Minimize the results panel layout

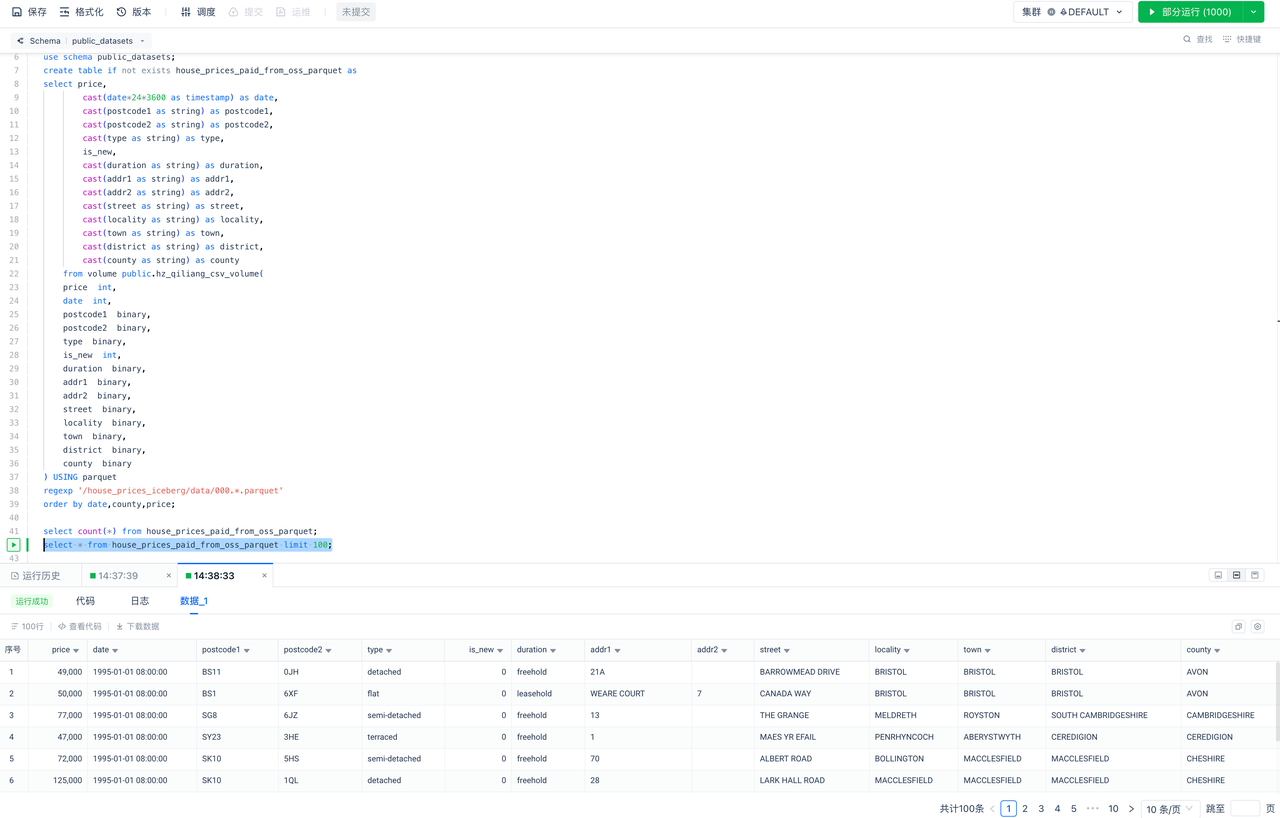click(1218, 576)
